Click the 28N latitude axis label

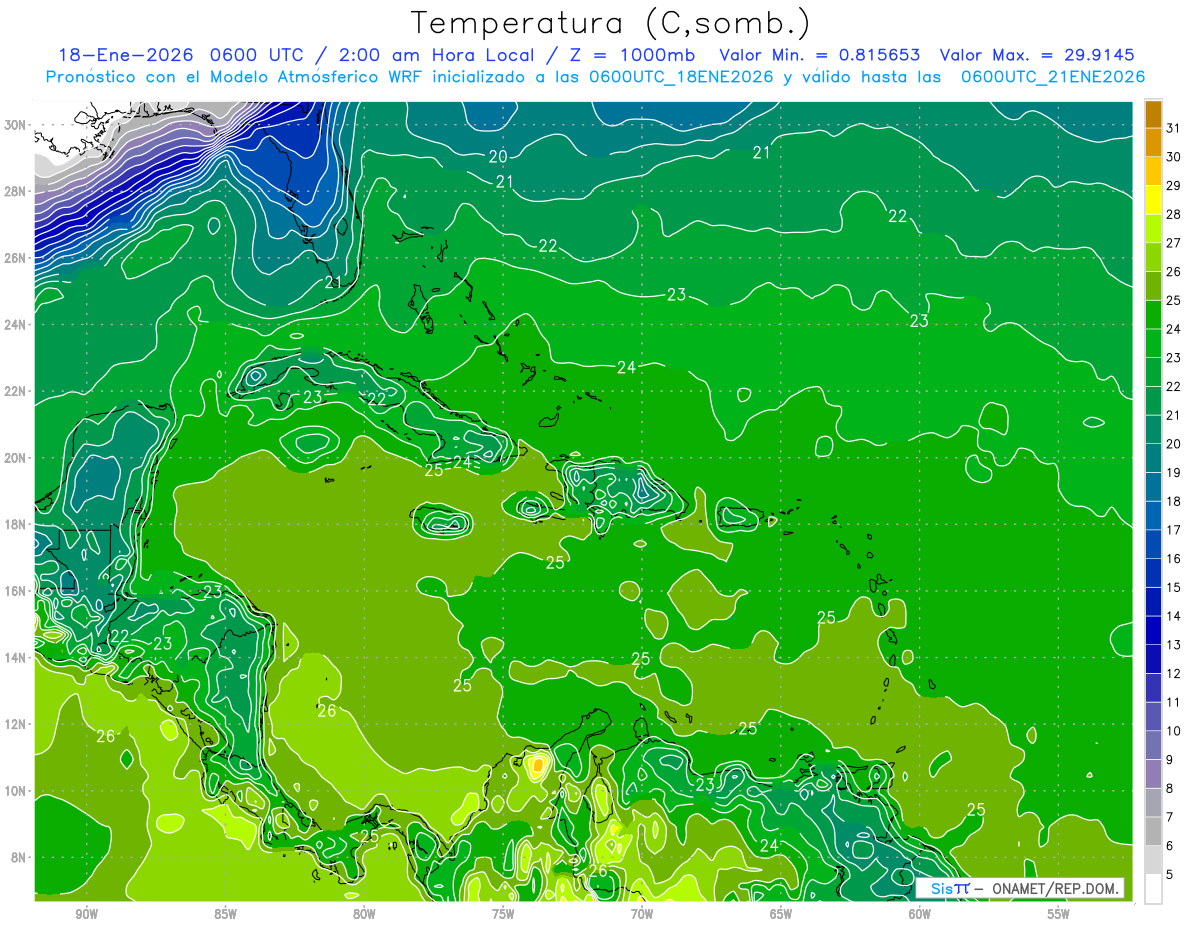tap(17, 191)
